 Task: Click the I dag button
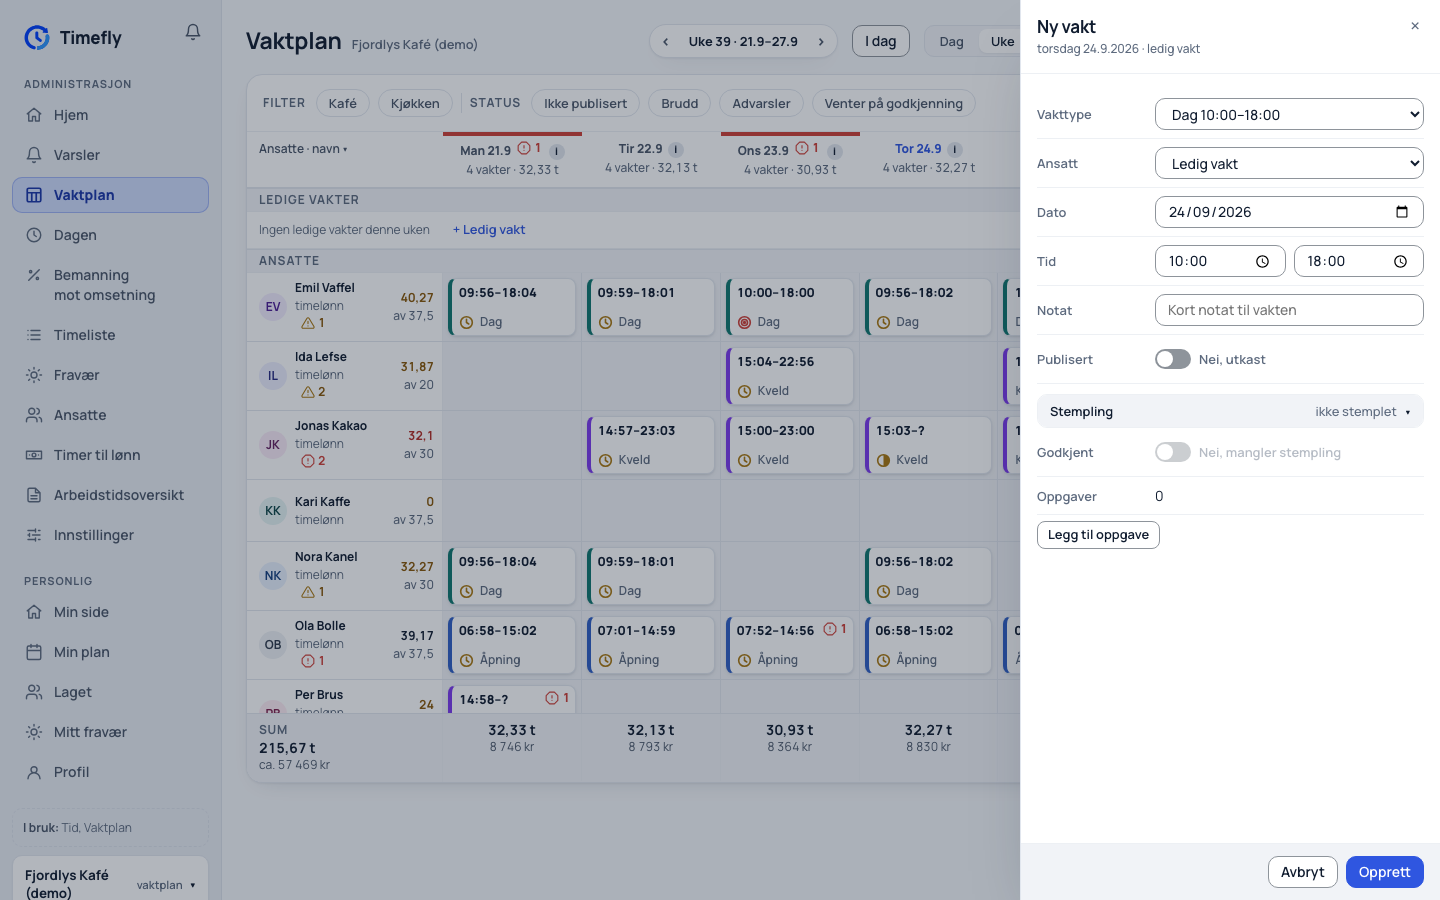[x=880, y=41]
